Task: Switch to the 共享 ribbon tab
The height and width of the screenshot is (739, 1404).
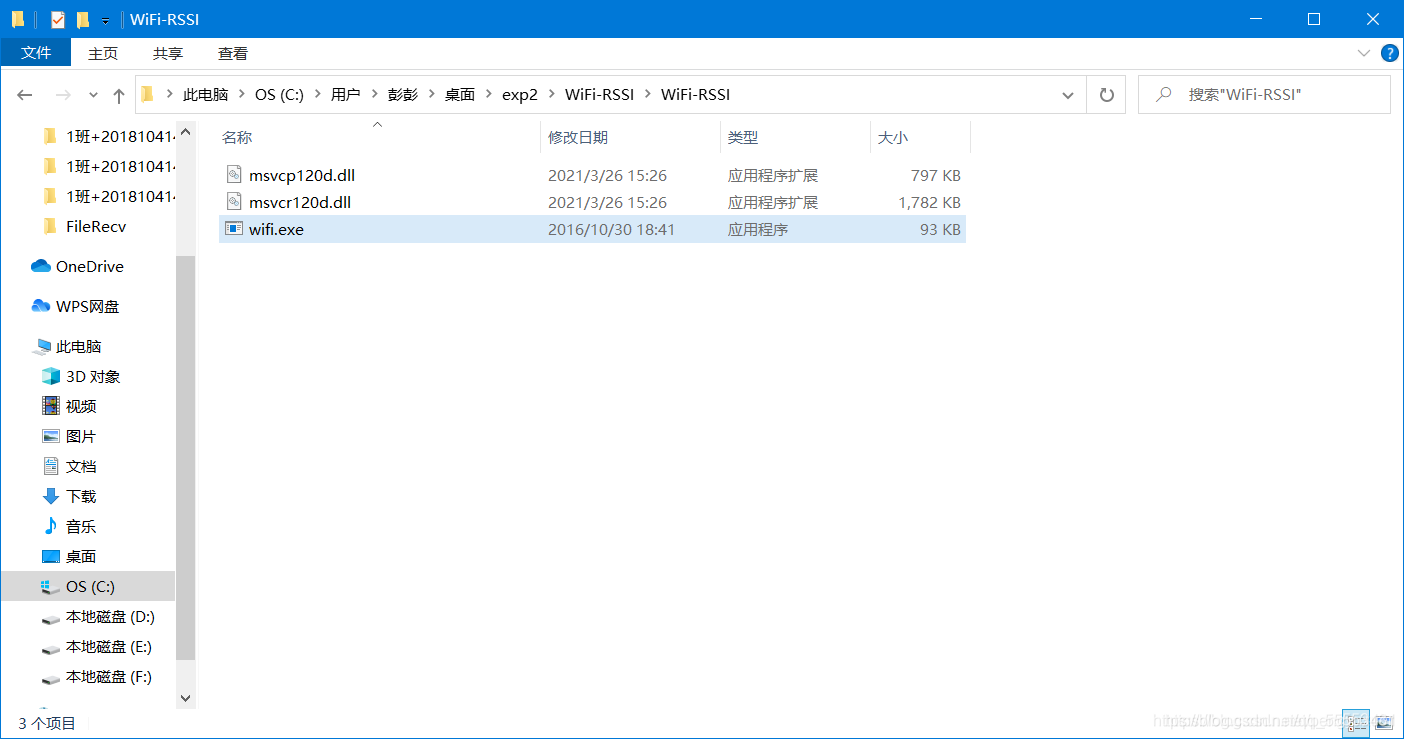Action: click(168, 53)
